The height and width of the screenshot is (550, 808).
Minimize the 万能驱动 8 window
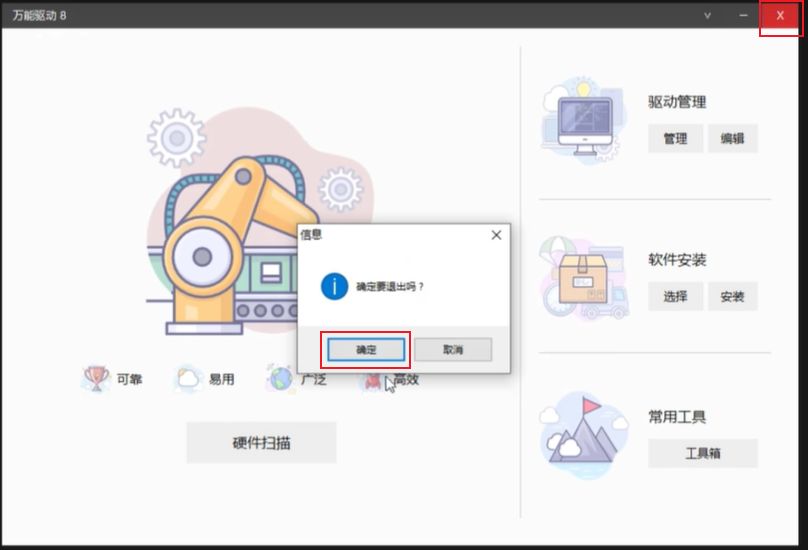pos(743,15)
